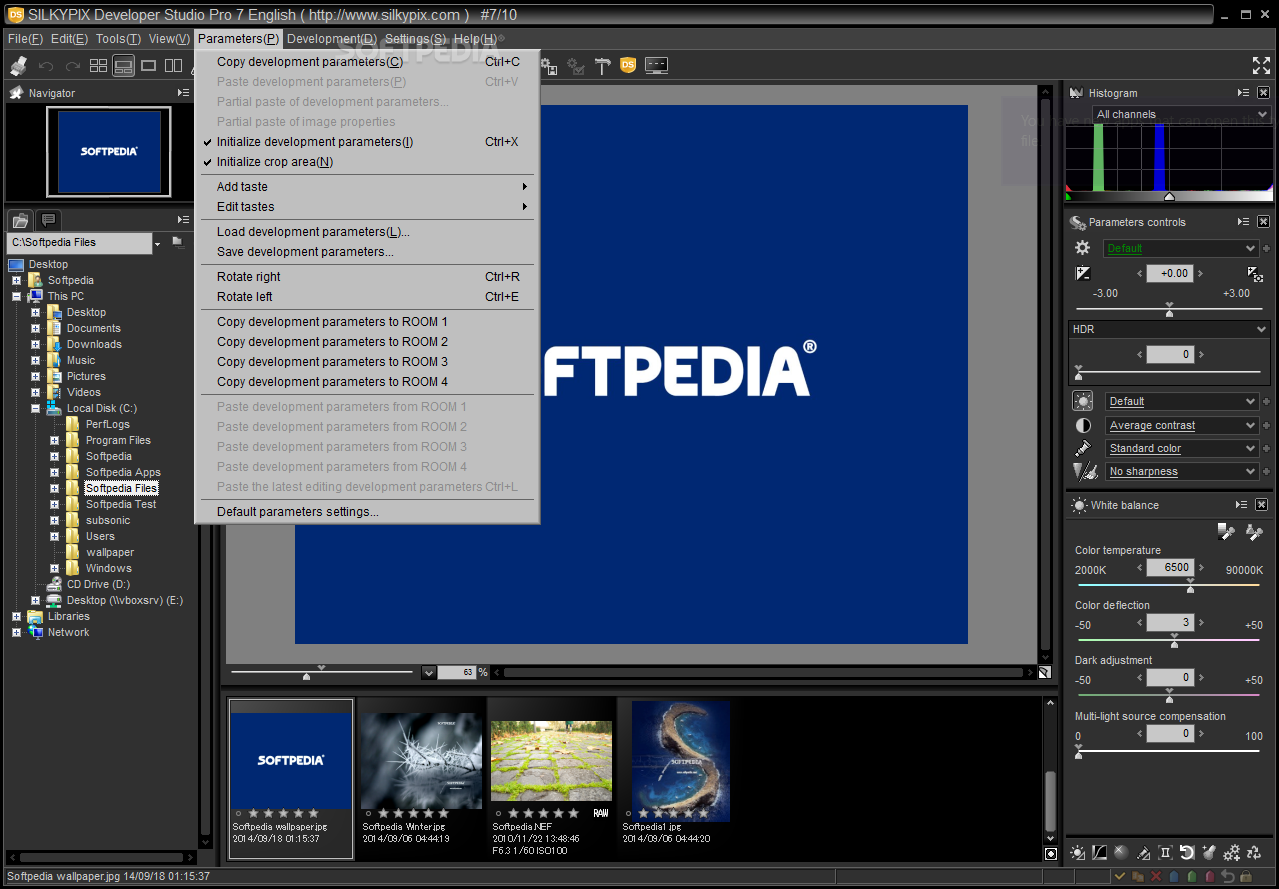Viewport: 1279px width, 889px height.
Task: Click the Print icon in toolbar
Action: (18, 66)
